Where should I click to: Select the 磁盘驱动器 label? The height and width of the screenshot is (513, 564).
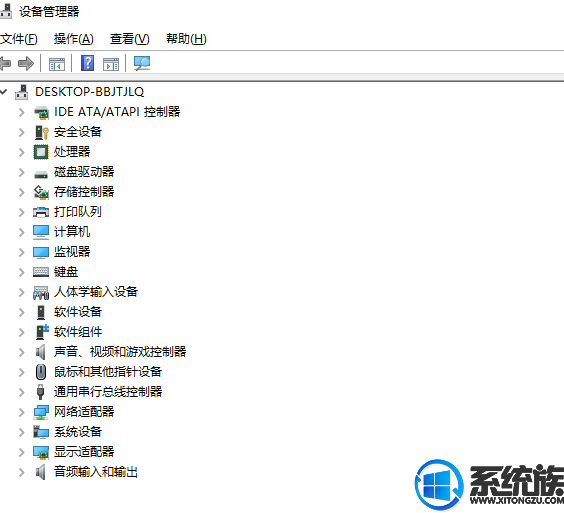tap(84, 172)
